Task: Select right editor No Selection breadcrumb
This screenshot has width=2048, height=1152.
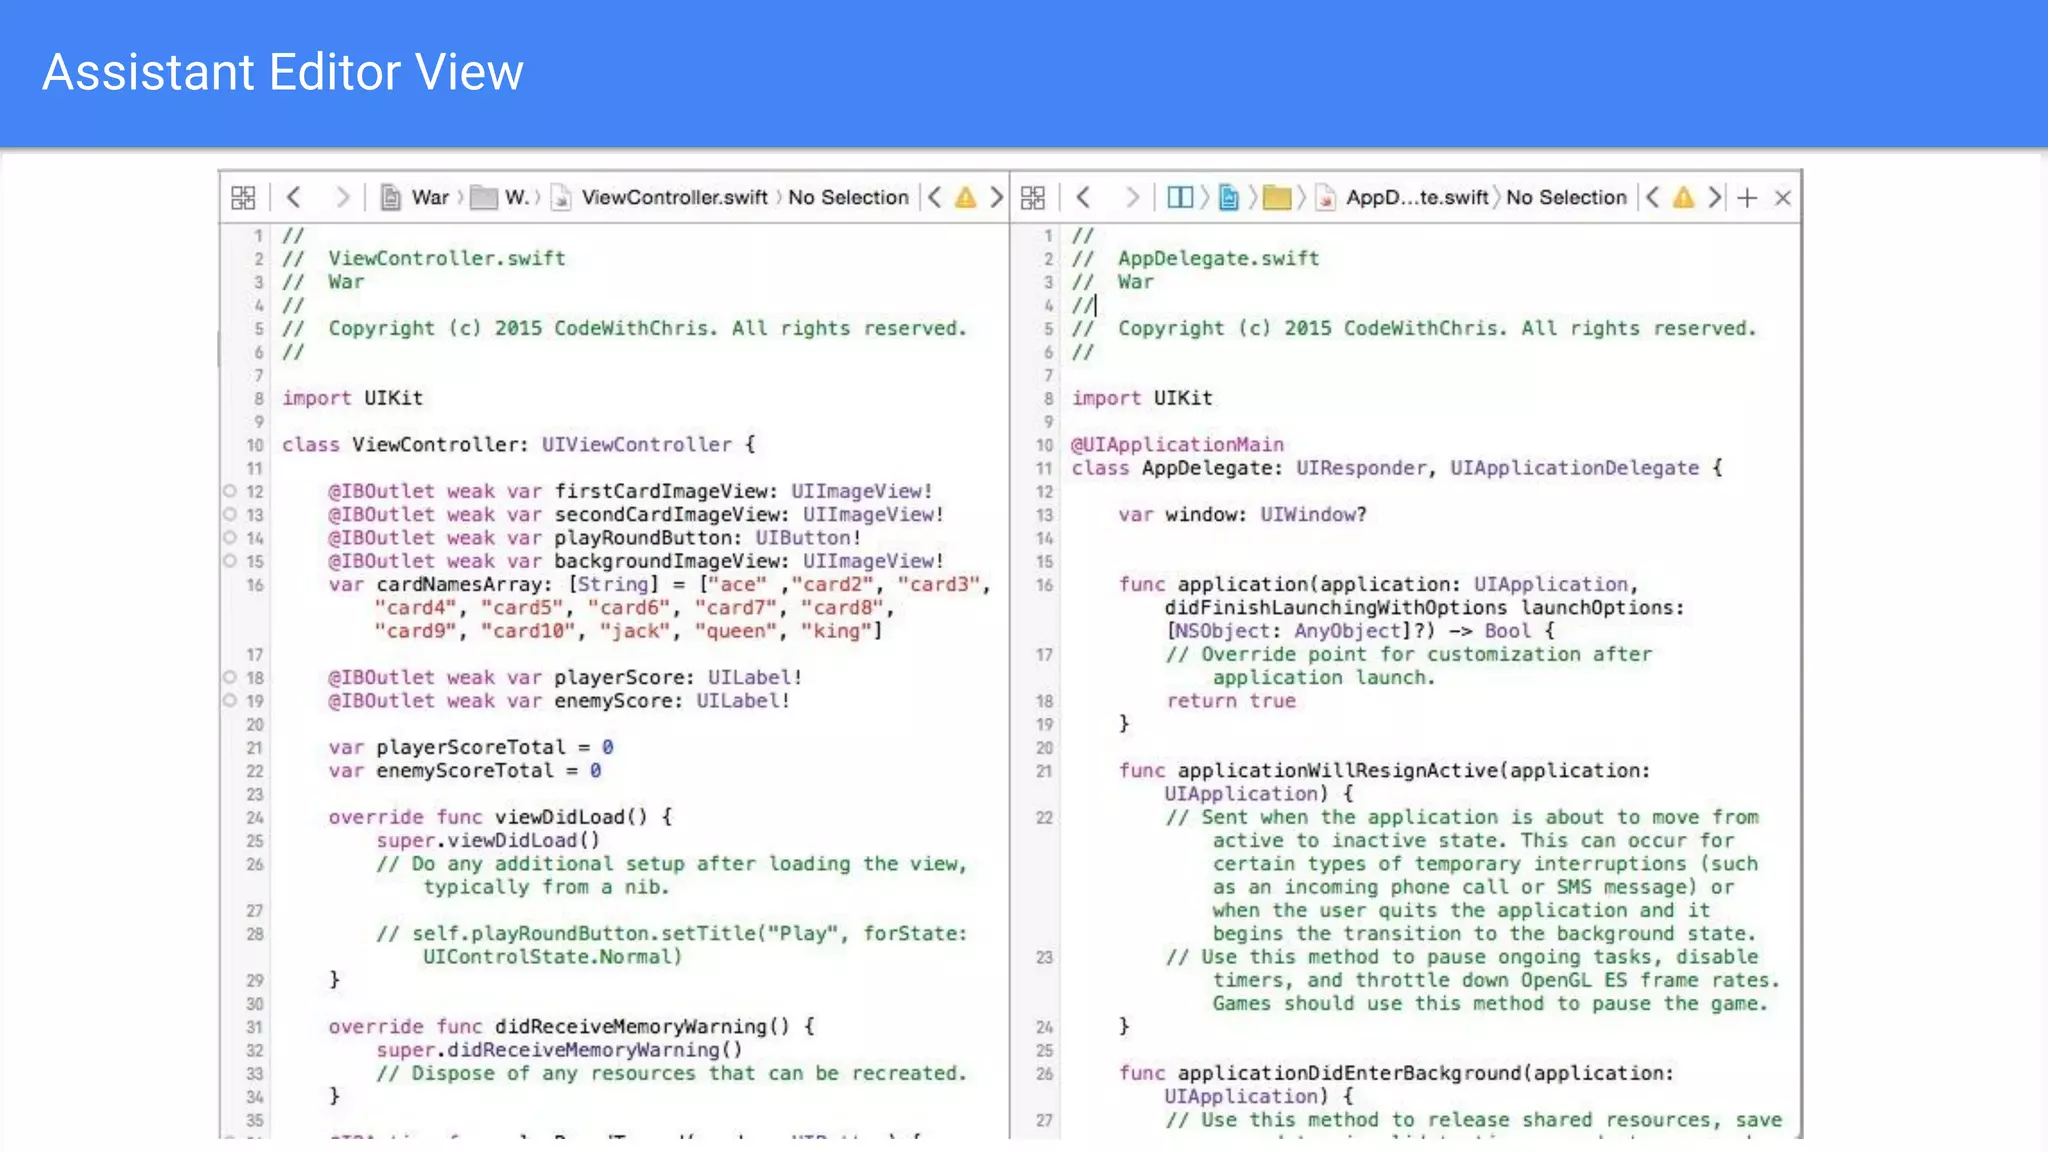Action: 1566,197
